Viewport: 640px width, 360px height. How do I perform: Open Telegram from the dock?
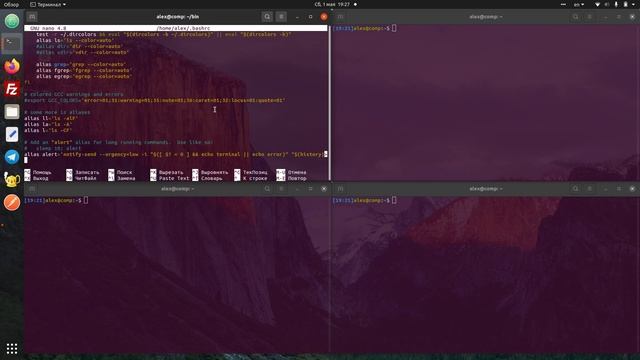coord(12,157)
